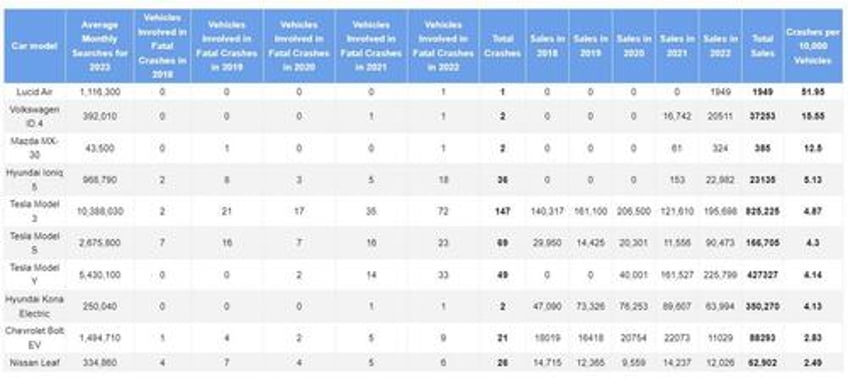Click Tesla Model 3 crash rate '4.87'
The height and width of the screenshot is (378, 848).
click(813, 211)
